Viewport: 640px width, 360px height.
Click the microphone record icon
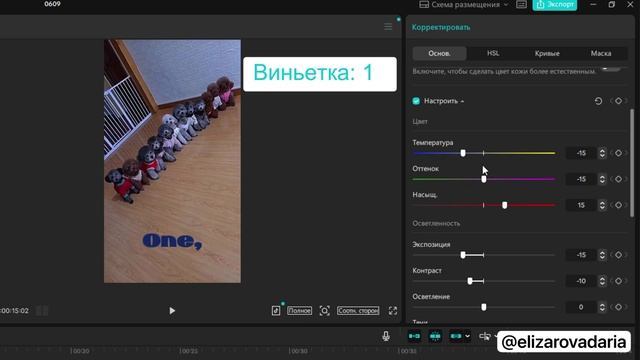[386, 336]
